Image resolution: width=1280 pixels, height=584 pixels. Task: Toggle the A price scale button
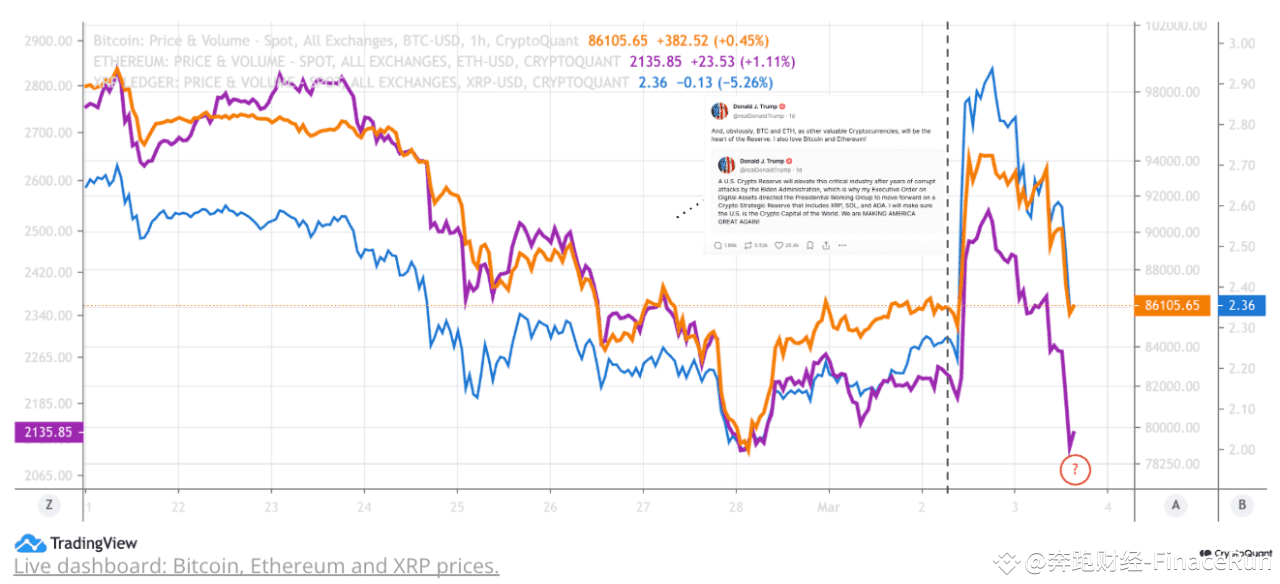1176,505
